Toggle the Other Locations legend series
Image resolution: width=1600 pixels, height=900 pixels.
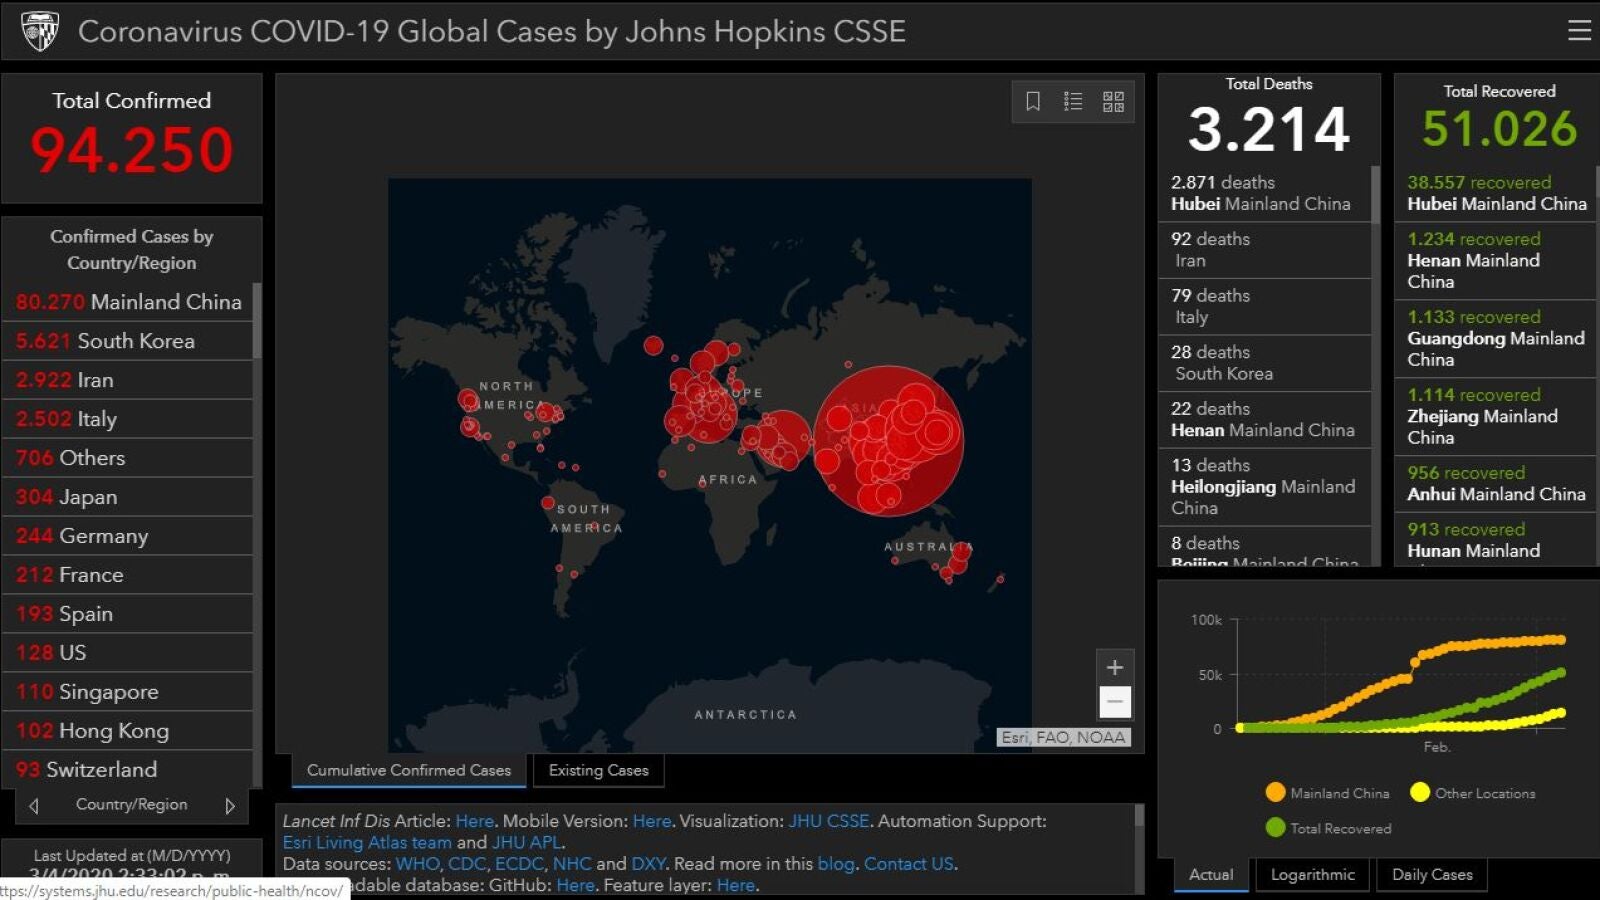pyautogui.click(x=1472, y=793)
